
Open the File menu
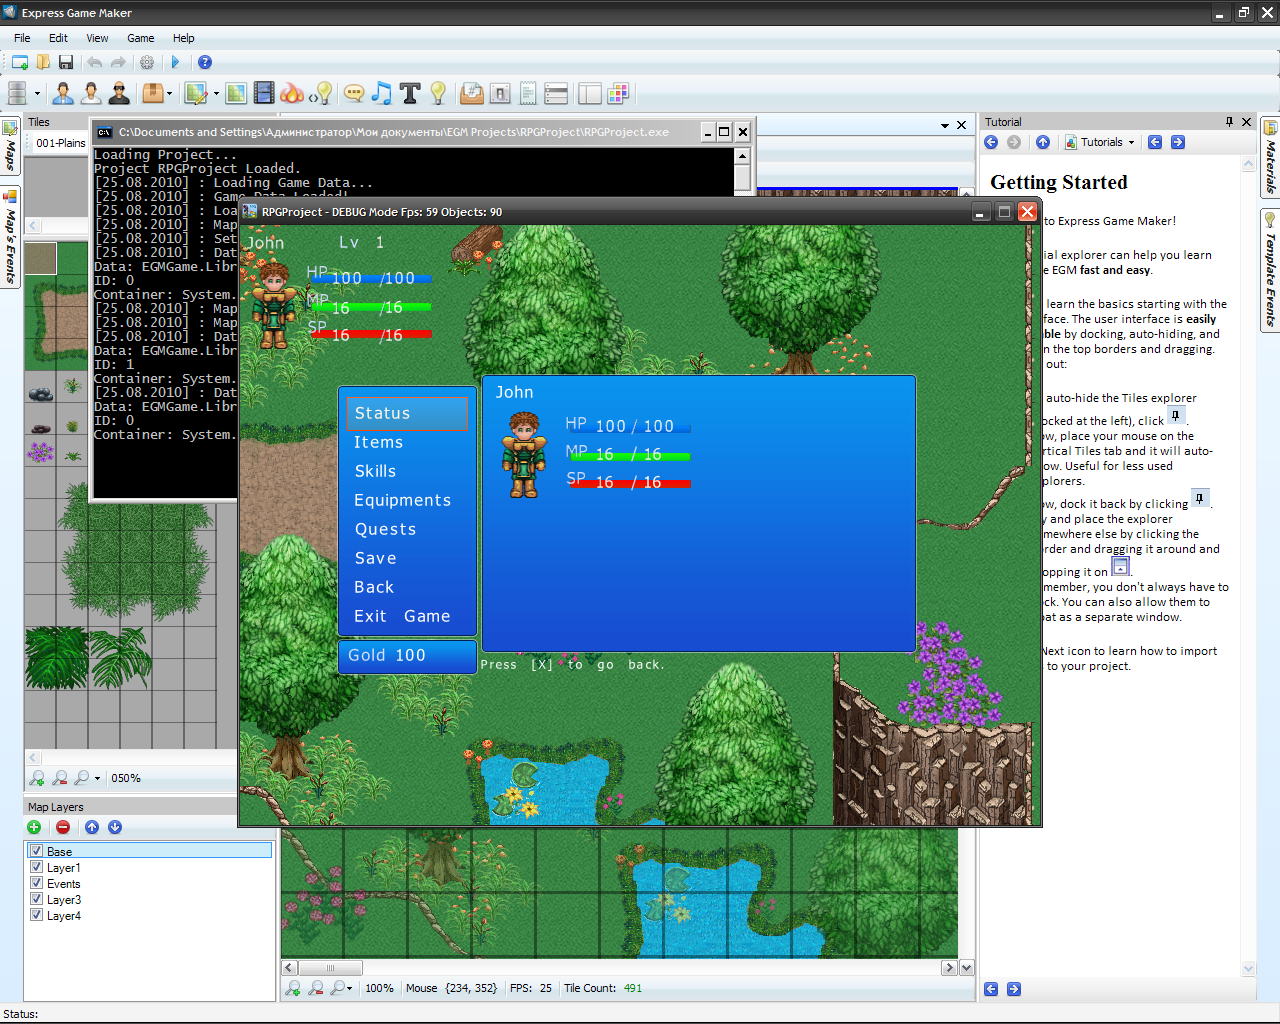click(22, 38)
